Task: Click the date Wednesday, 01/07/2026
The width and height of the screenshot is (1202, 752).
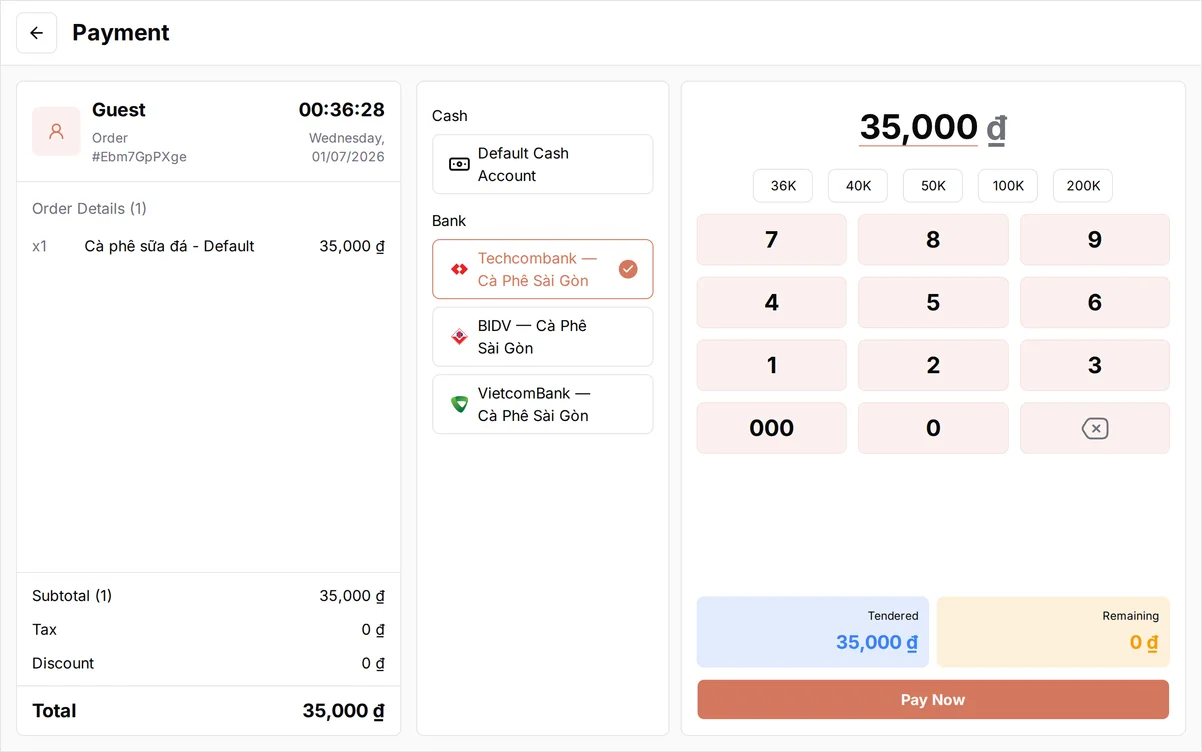Action: (346, 147)
